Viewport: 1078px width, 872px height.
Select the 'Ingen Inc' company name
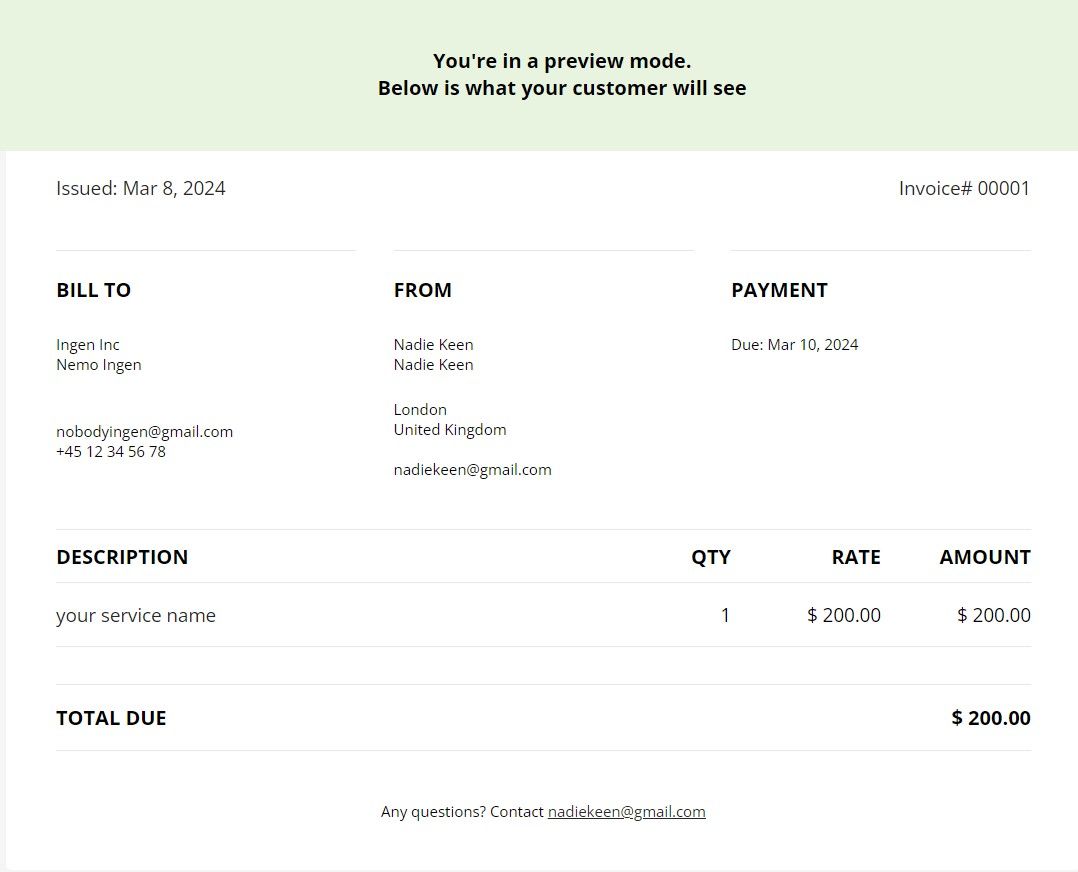click(x=88, y=345)
